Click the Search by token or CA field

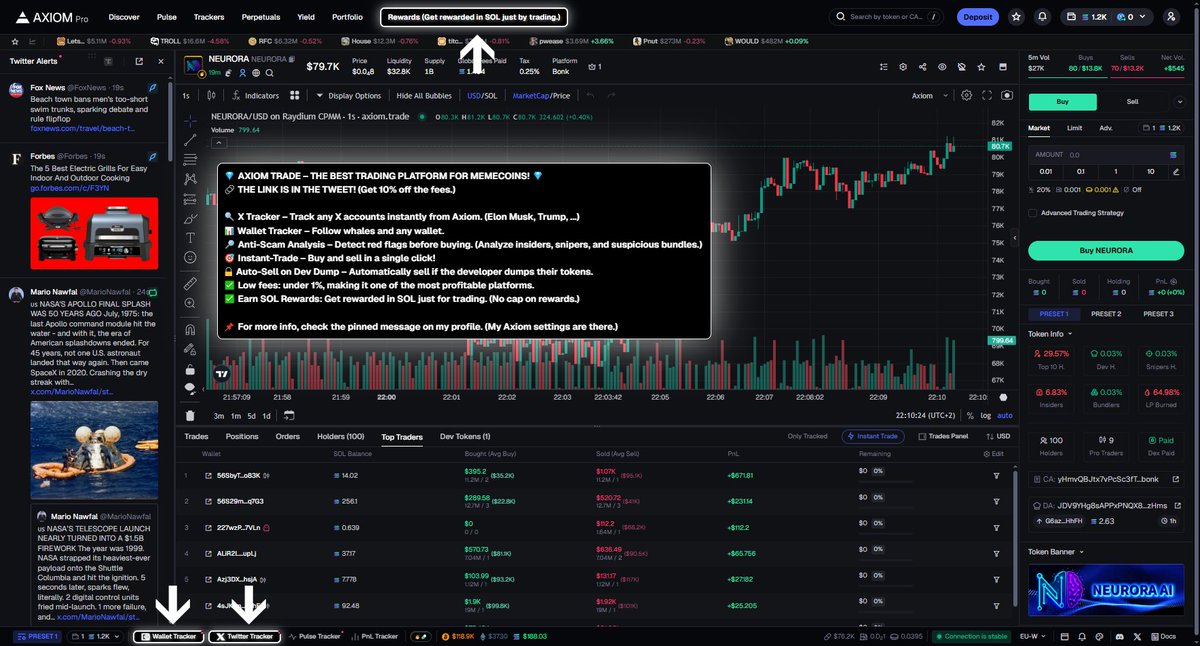click(x=887, y=17)
